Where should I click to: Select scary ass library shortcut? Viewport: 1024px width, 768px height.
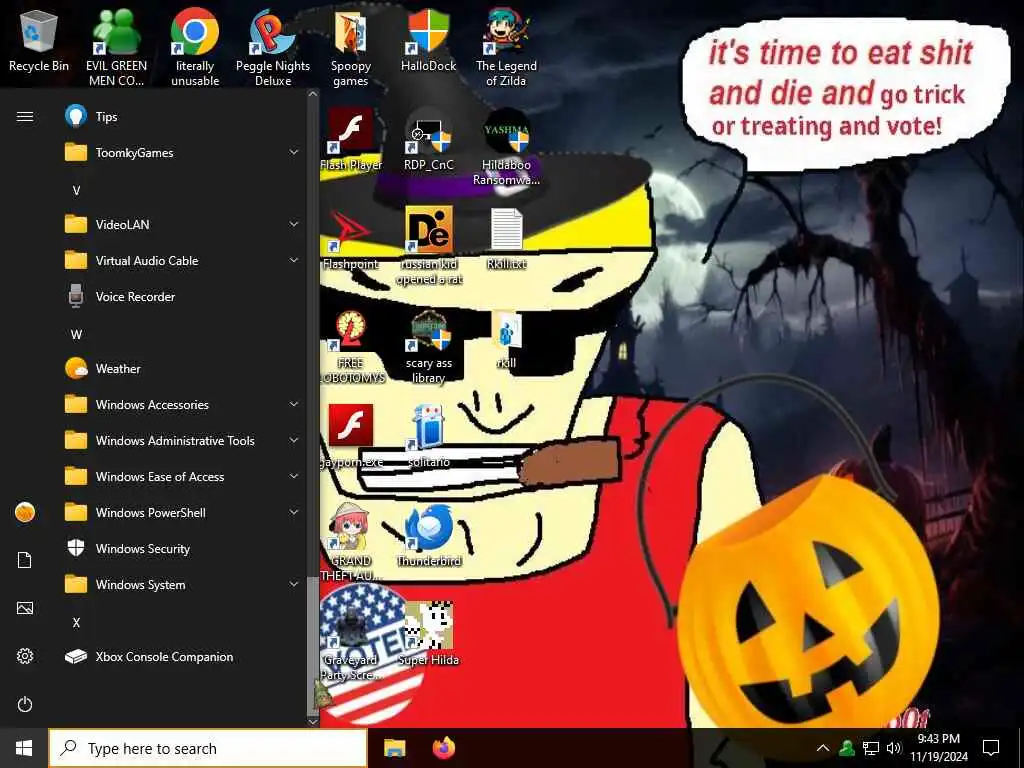click(428, 345)
